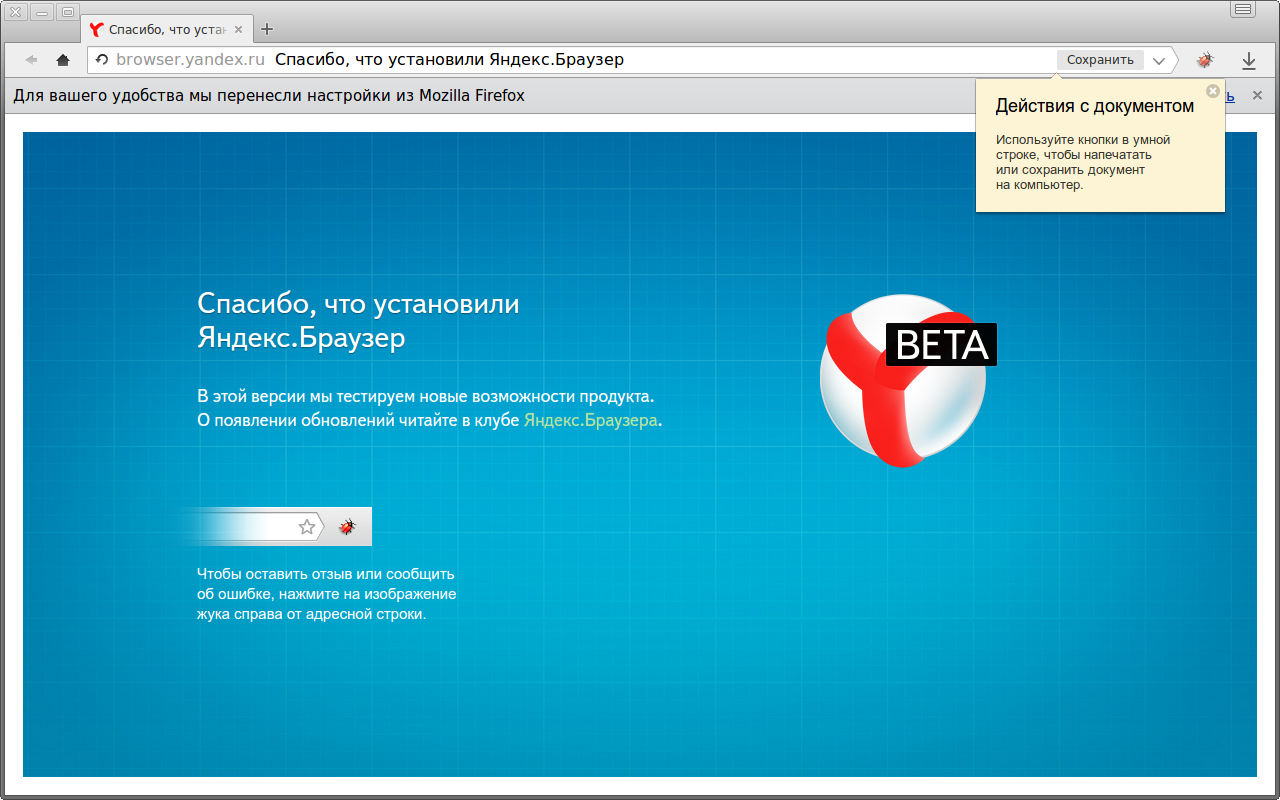This screenshot has width=1280, height=800.
Task: Minimize the browser window
Action: (x=42, y=12)
